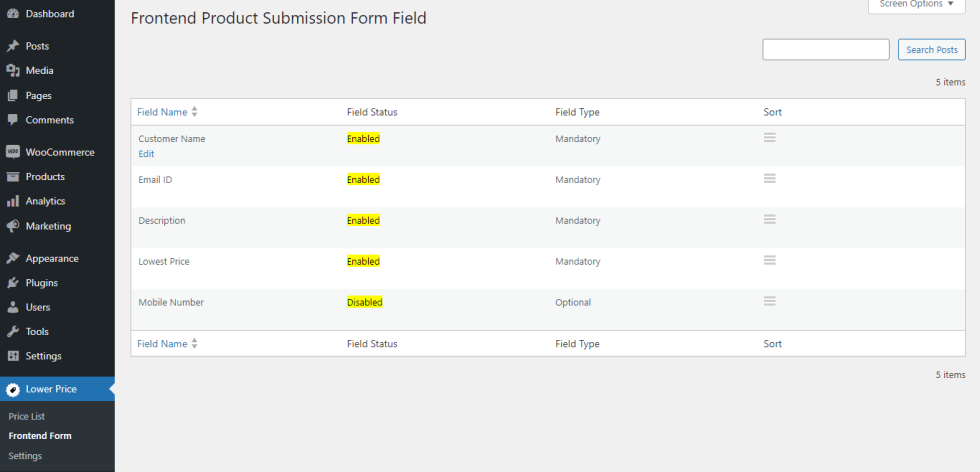Select the Frontend Form submenu item
Image resolution: width=980 pixels, height=472 pixels.
pyautogui.click(x=40, y=436)
